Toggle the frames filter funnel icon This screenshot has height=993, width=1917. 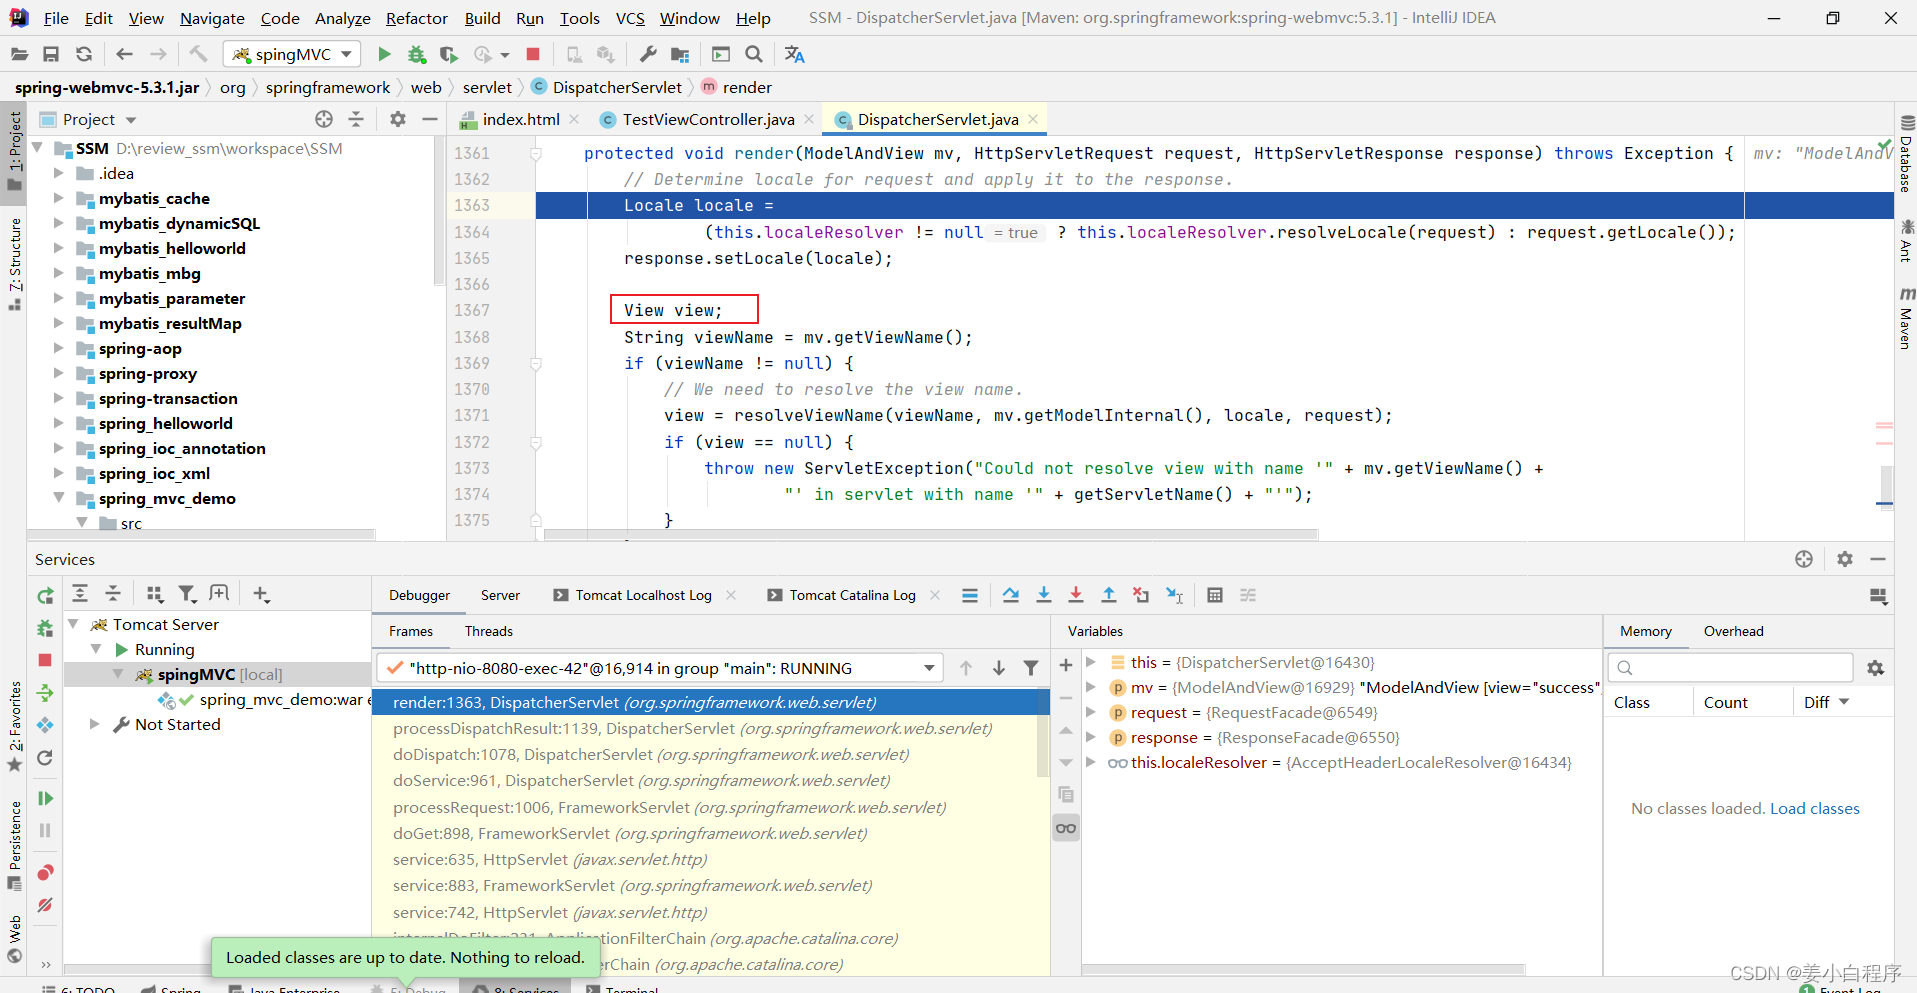[1030, 668]
